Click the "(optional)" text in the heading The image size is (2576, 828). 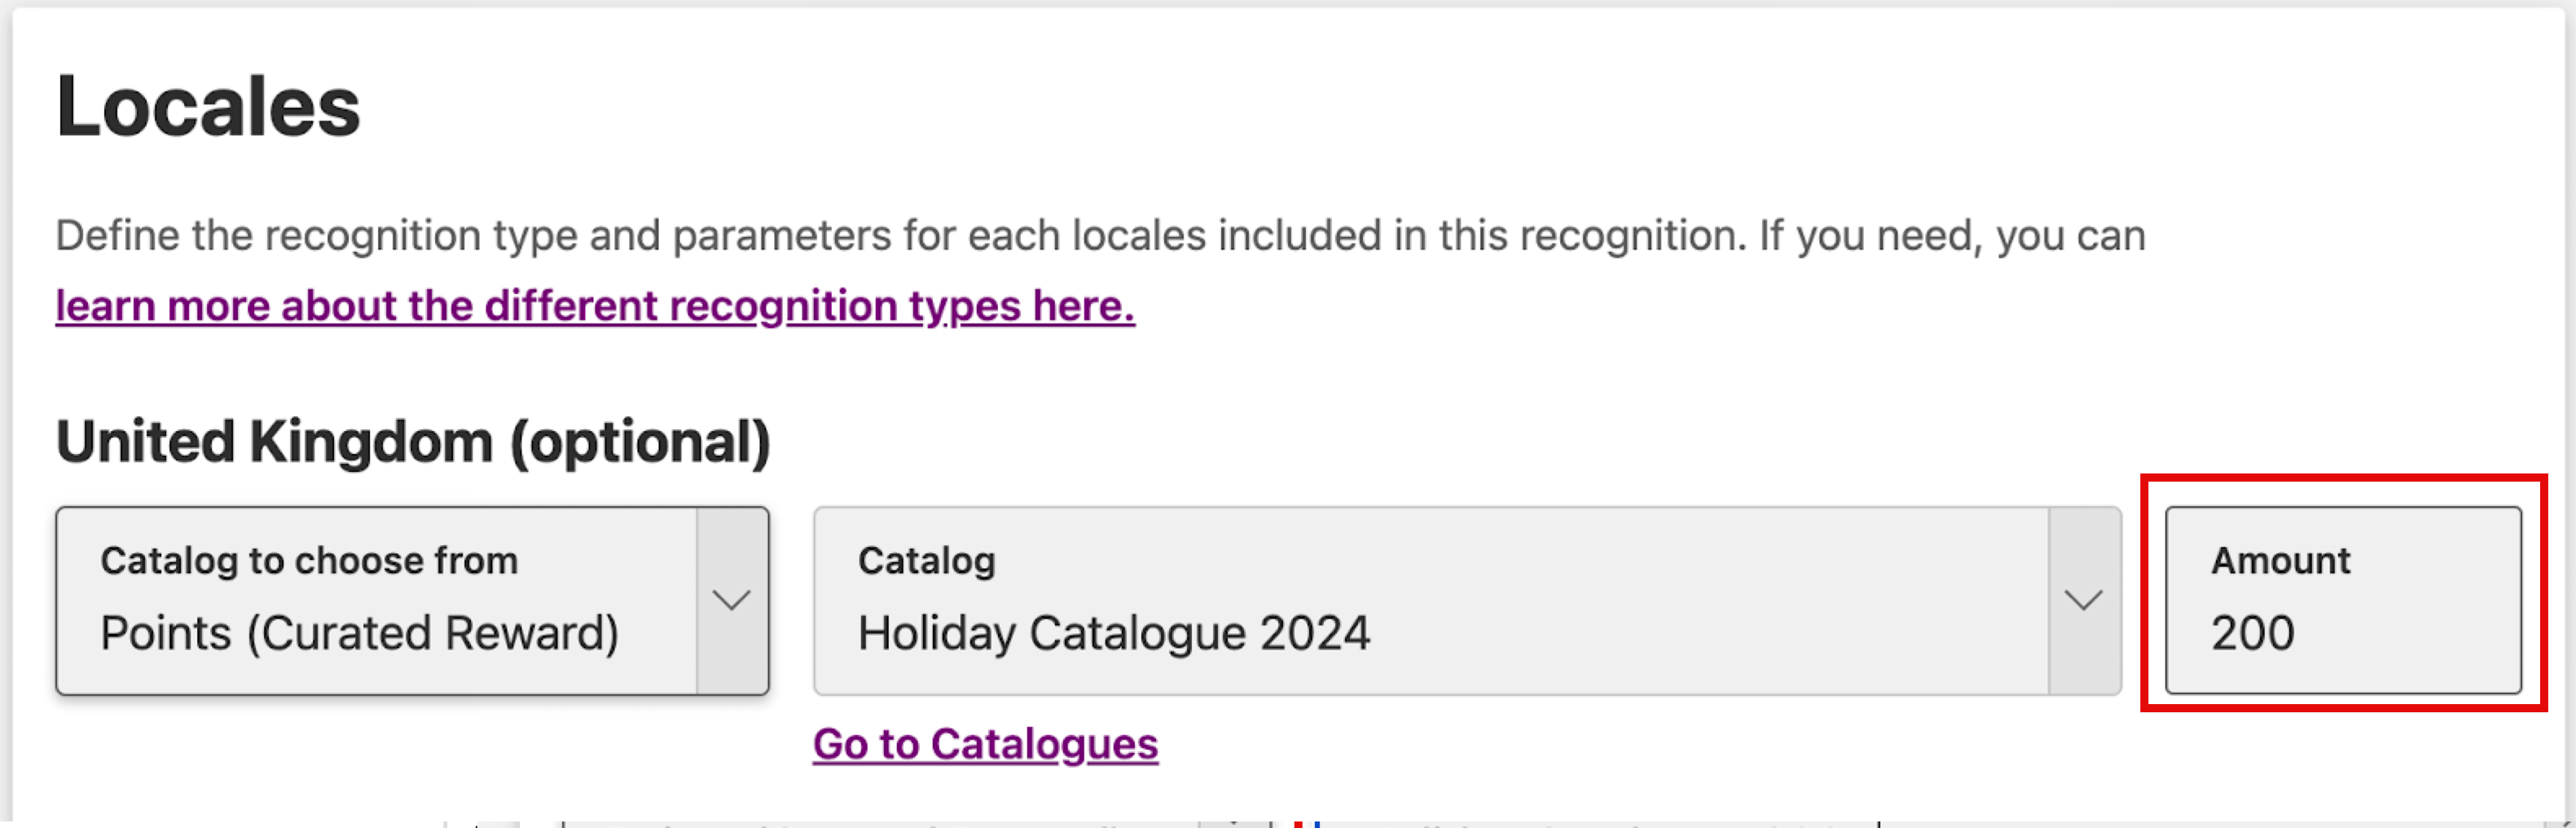640,442
